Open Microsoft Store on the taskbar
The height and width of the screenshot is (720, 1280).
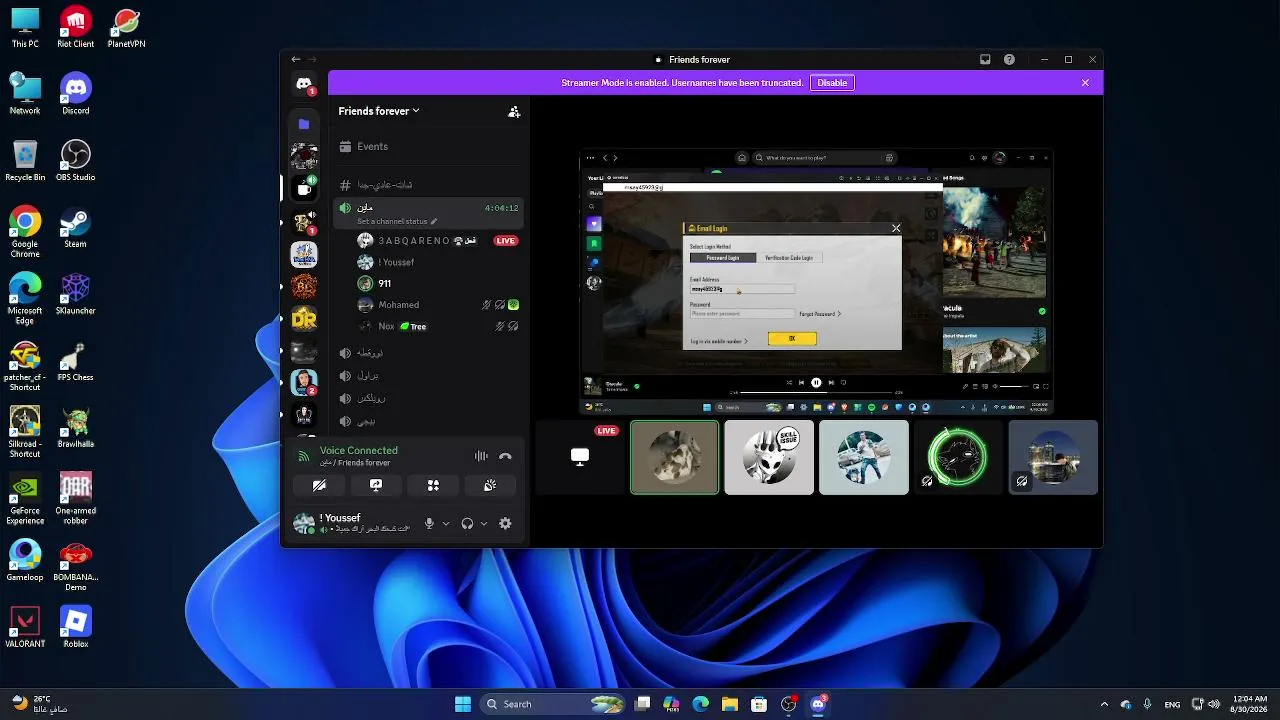[759, 704]
